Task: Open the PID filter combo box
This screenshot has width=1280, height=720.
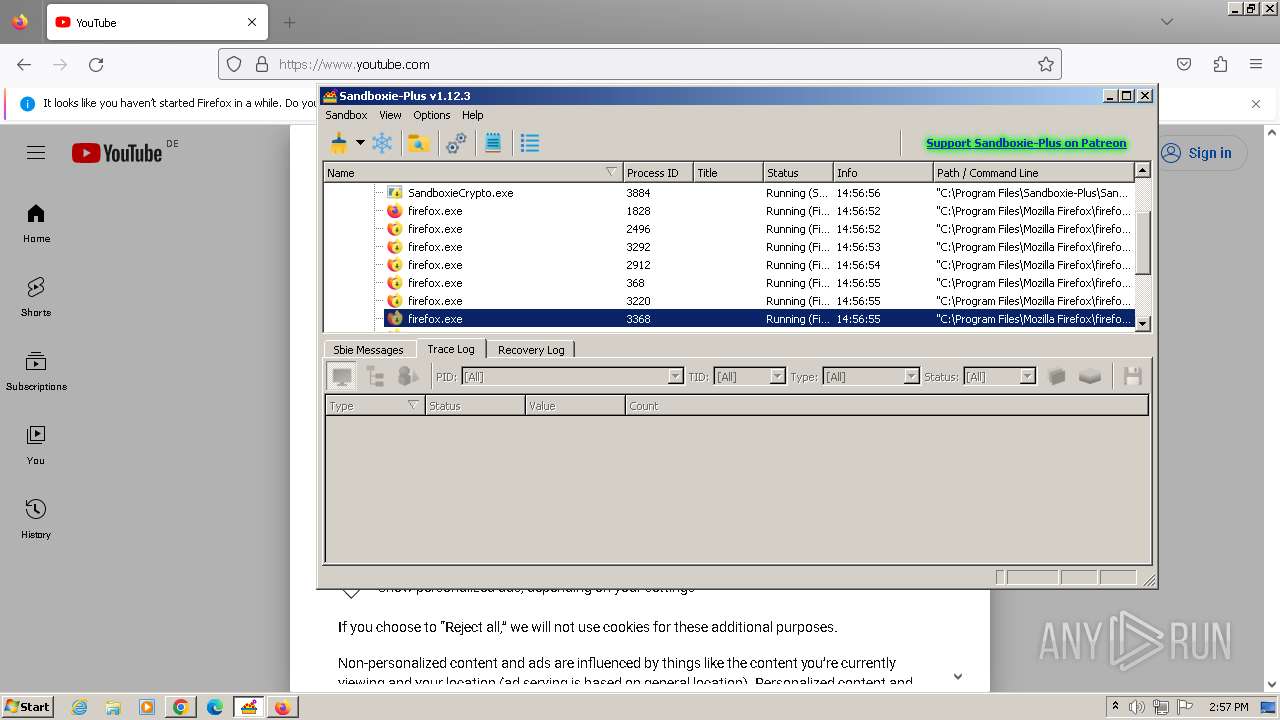Action: pos(572,377)
